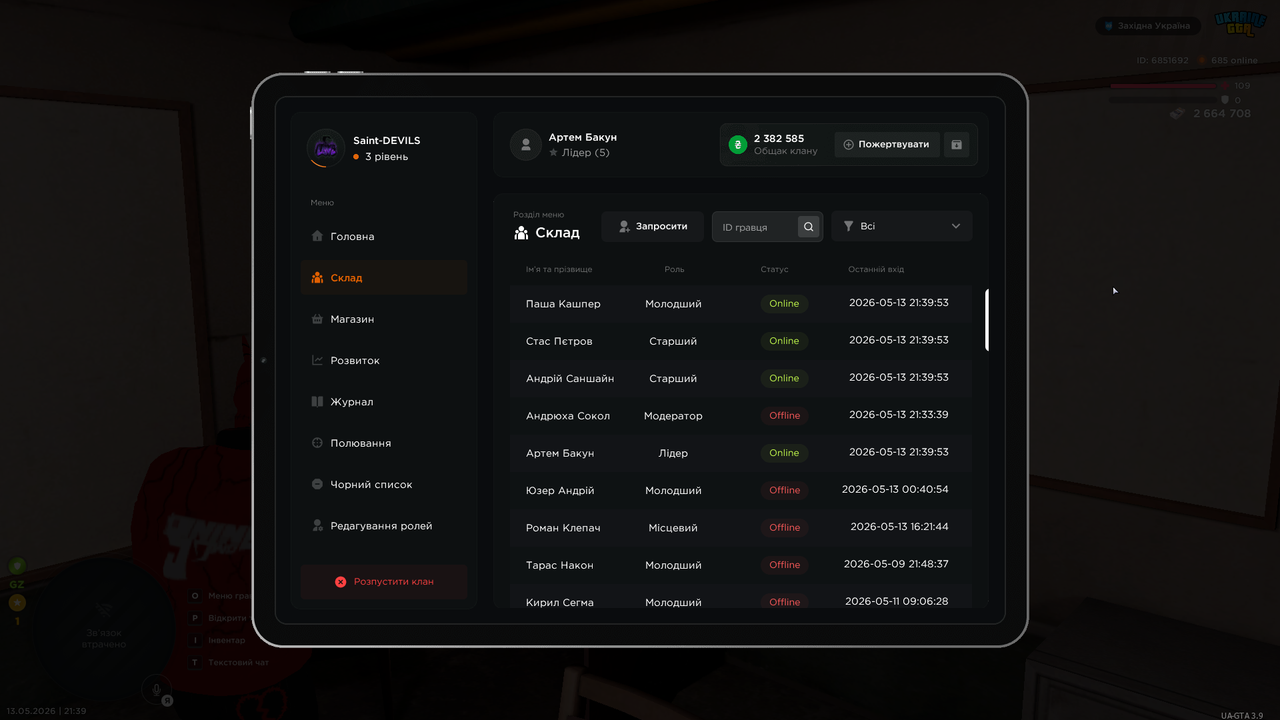Click the user edit icon beside Редагування ролей
Screen dimensions: 1280x720
pyautogui.click(x=317, y=525)
